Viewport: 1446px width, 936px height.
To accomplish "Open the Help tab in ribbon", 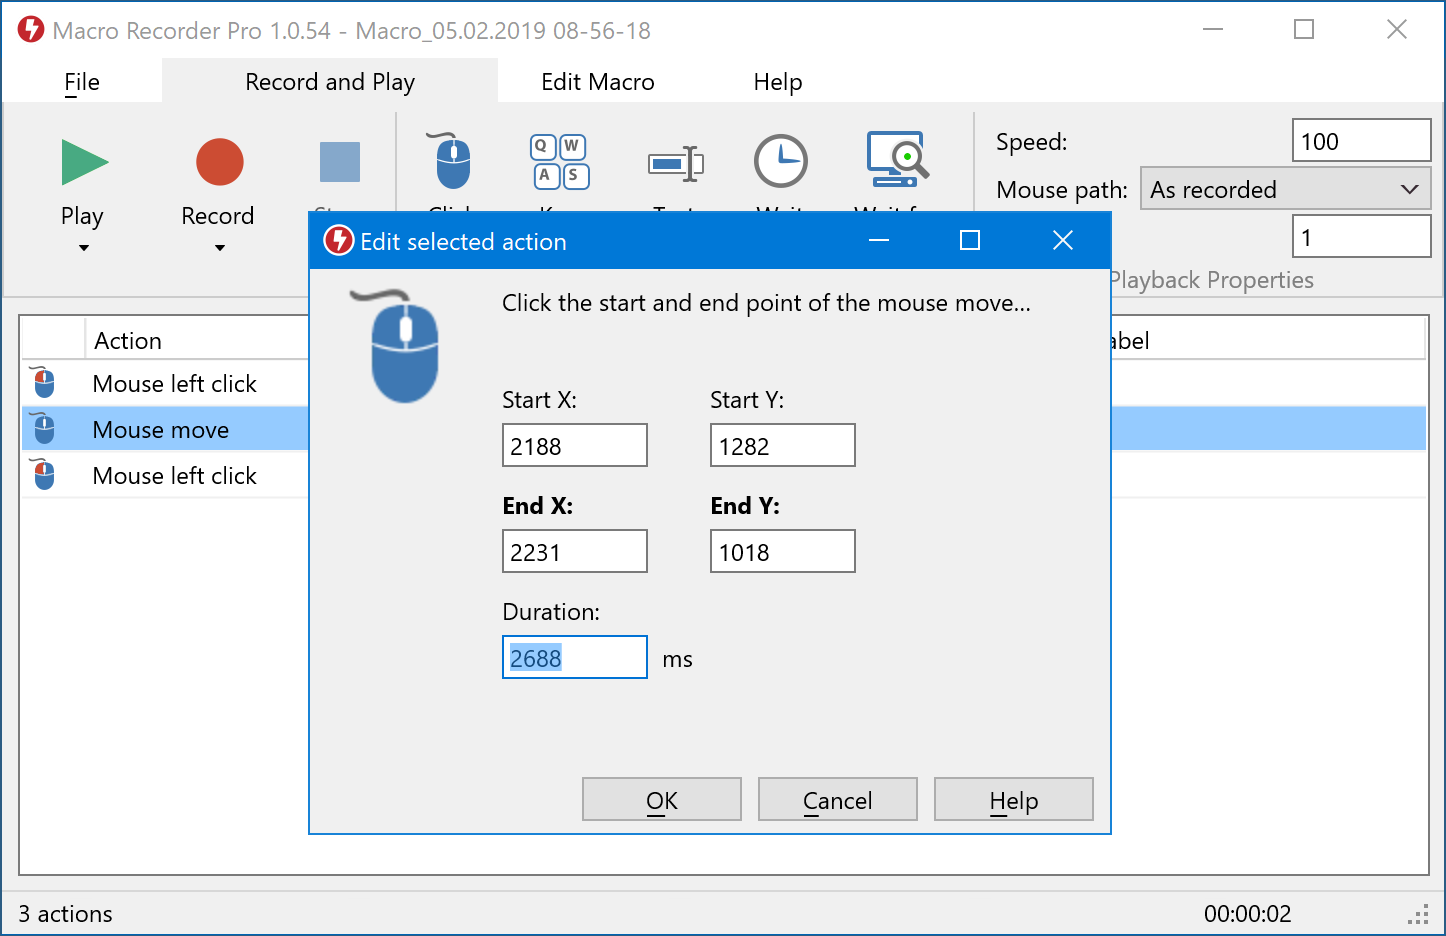I will tap(777, 82).
